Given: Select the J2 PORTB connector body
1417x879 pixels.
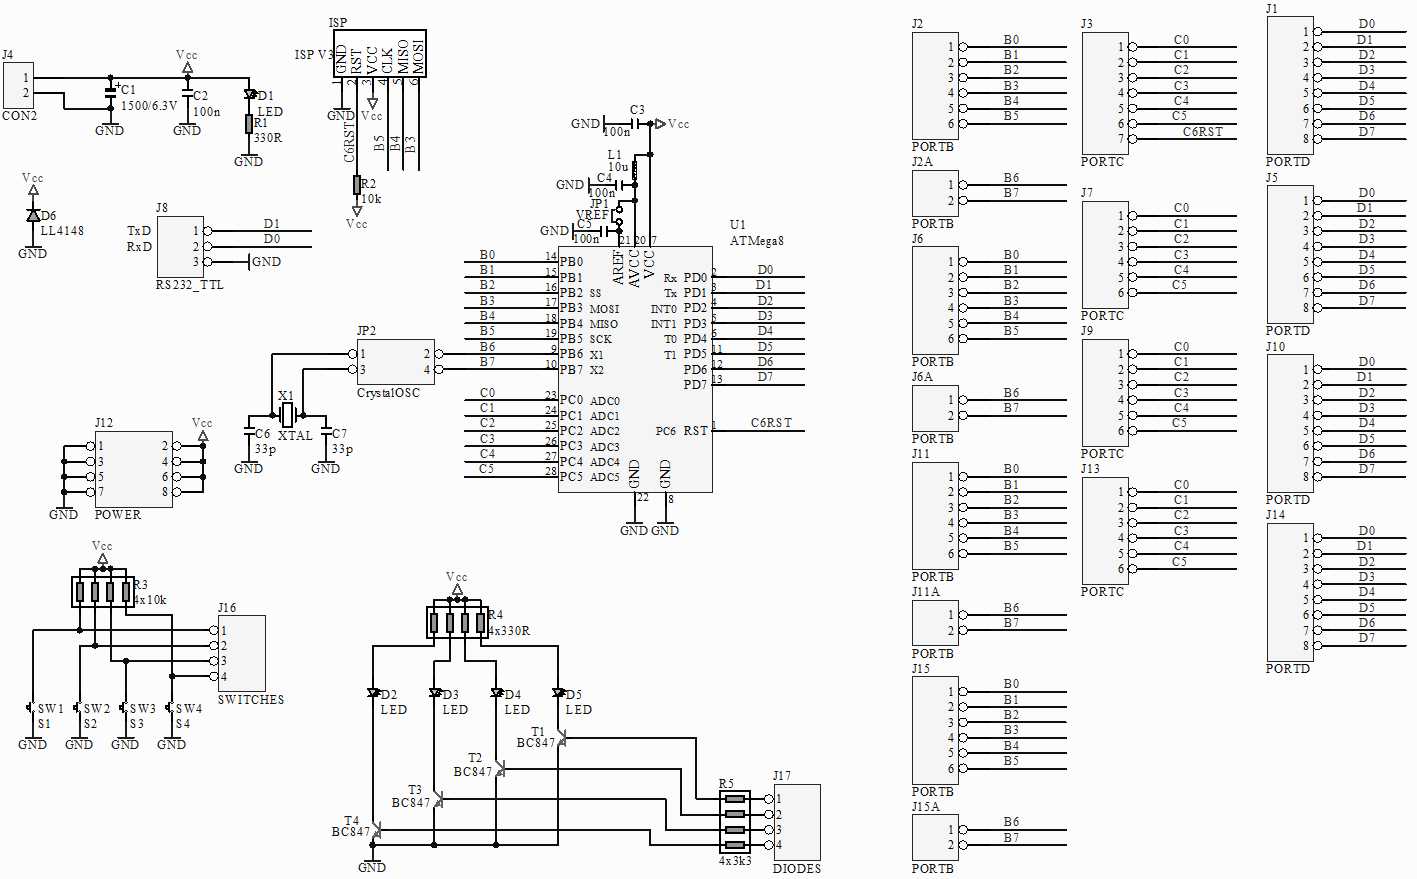Looking at the screenshot, I should 936,86.
